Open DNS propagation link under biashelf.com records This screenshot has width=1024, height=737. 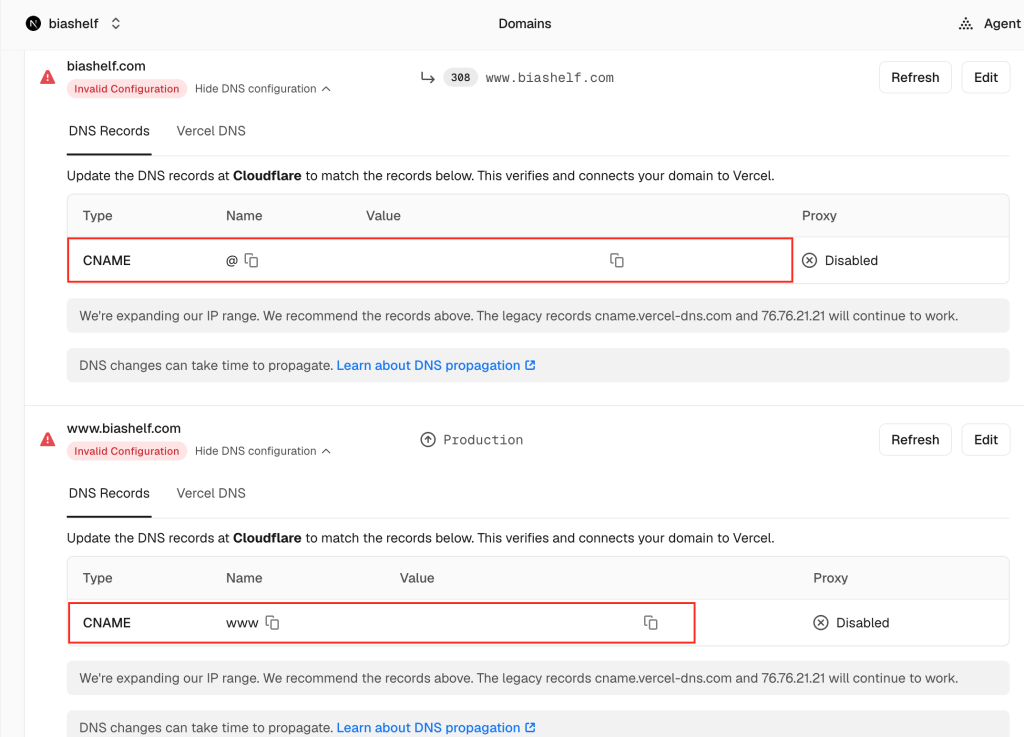tap(436, 366)
